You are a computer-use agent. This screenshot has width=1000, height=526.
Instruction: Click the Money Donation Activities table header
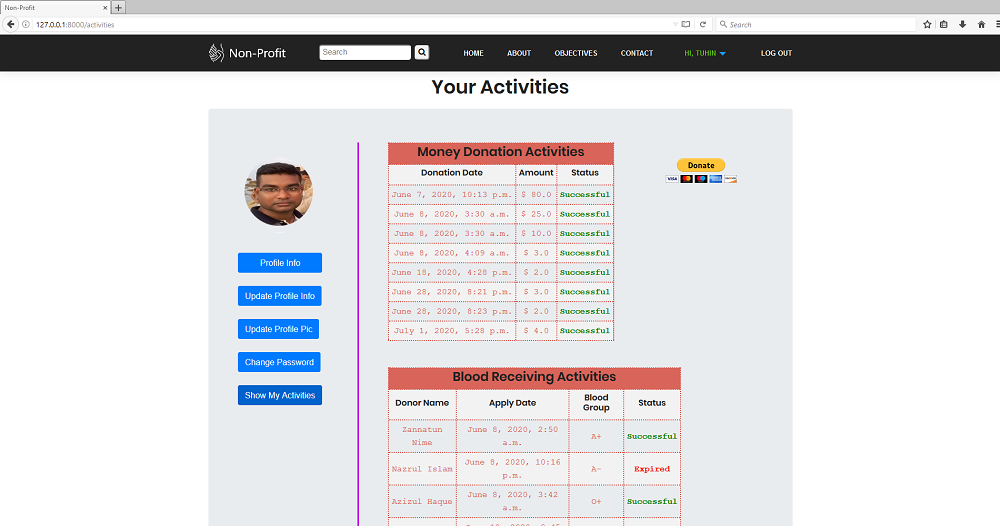pyautogui.click(x=501, y=152)
